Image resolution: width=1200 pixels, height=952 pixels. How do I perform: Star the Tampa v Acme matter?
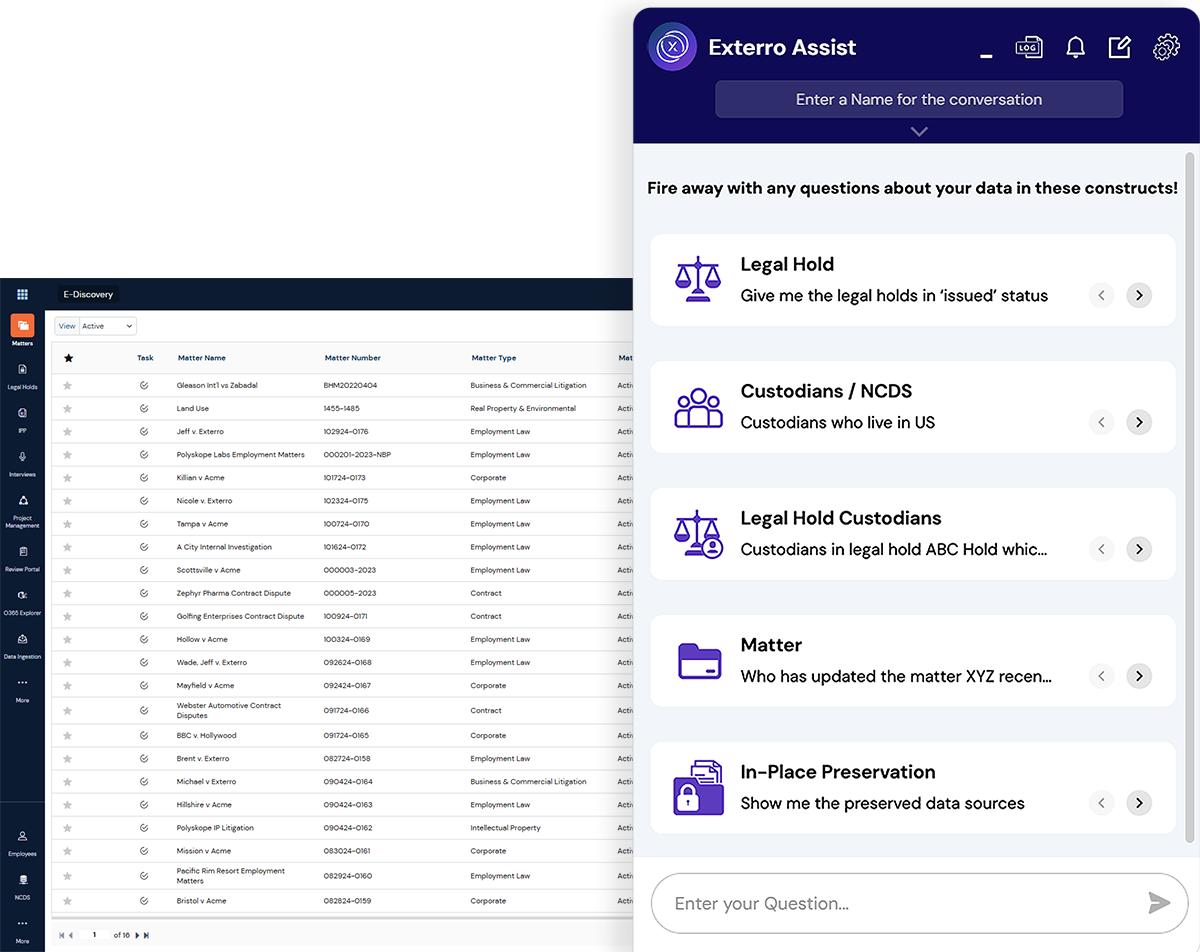[x=68, y=524]
